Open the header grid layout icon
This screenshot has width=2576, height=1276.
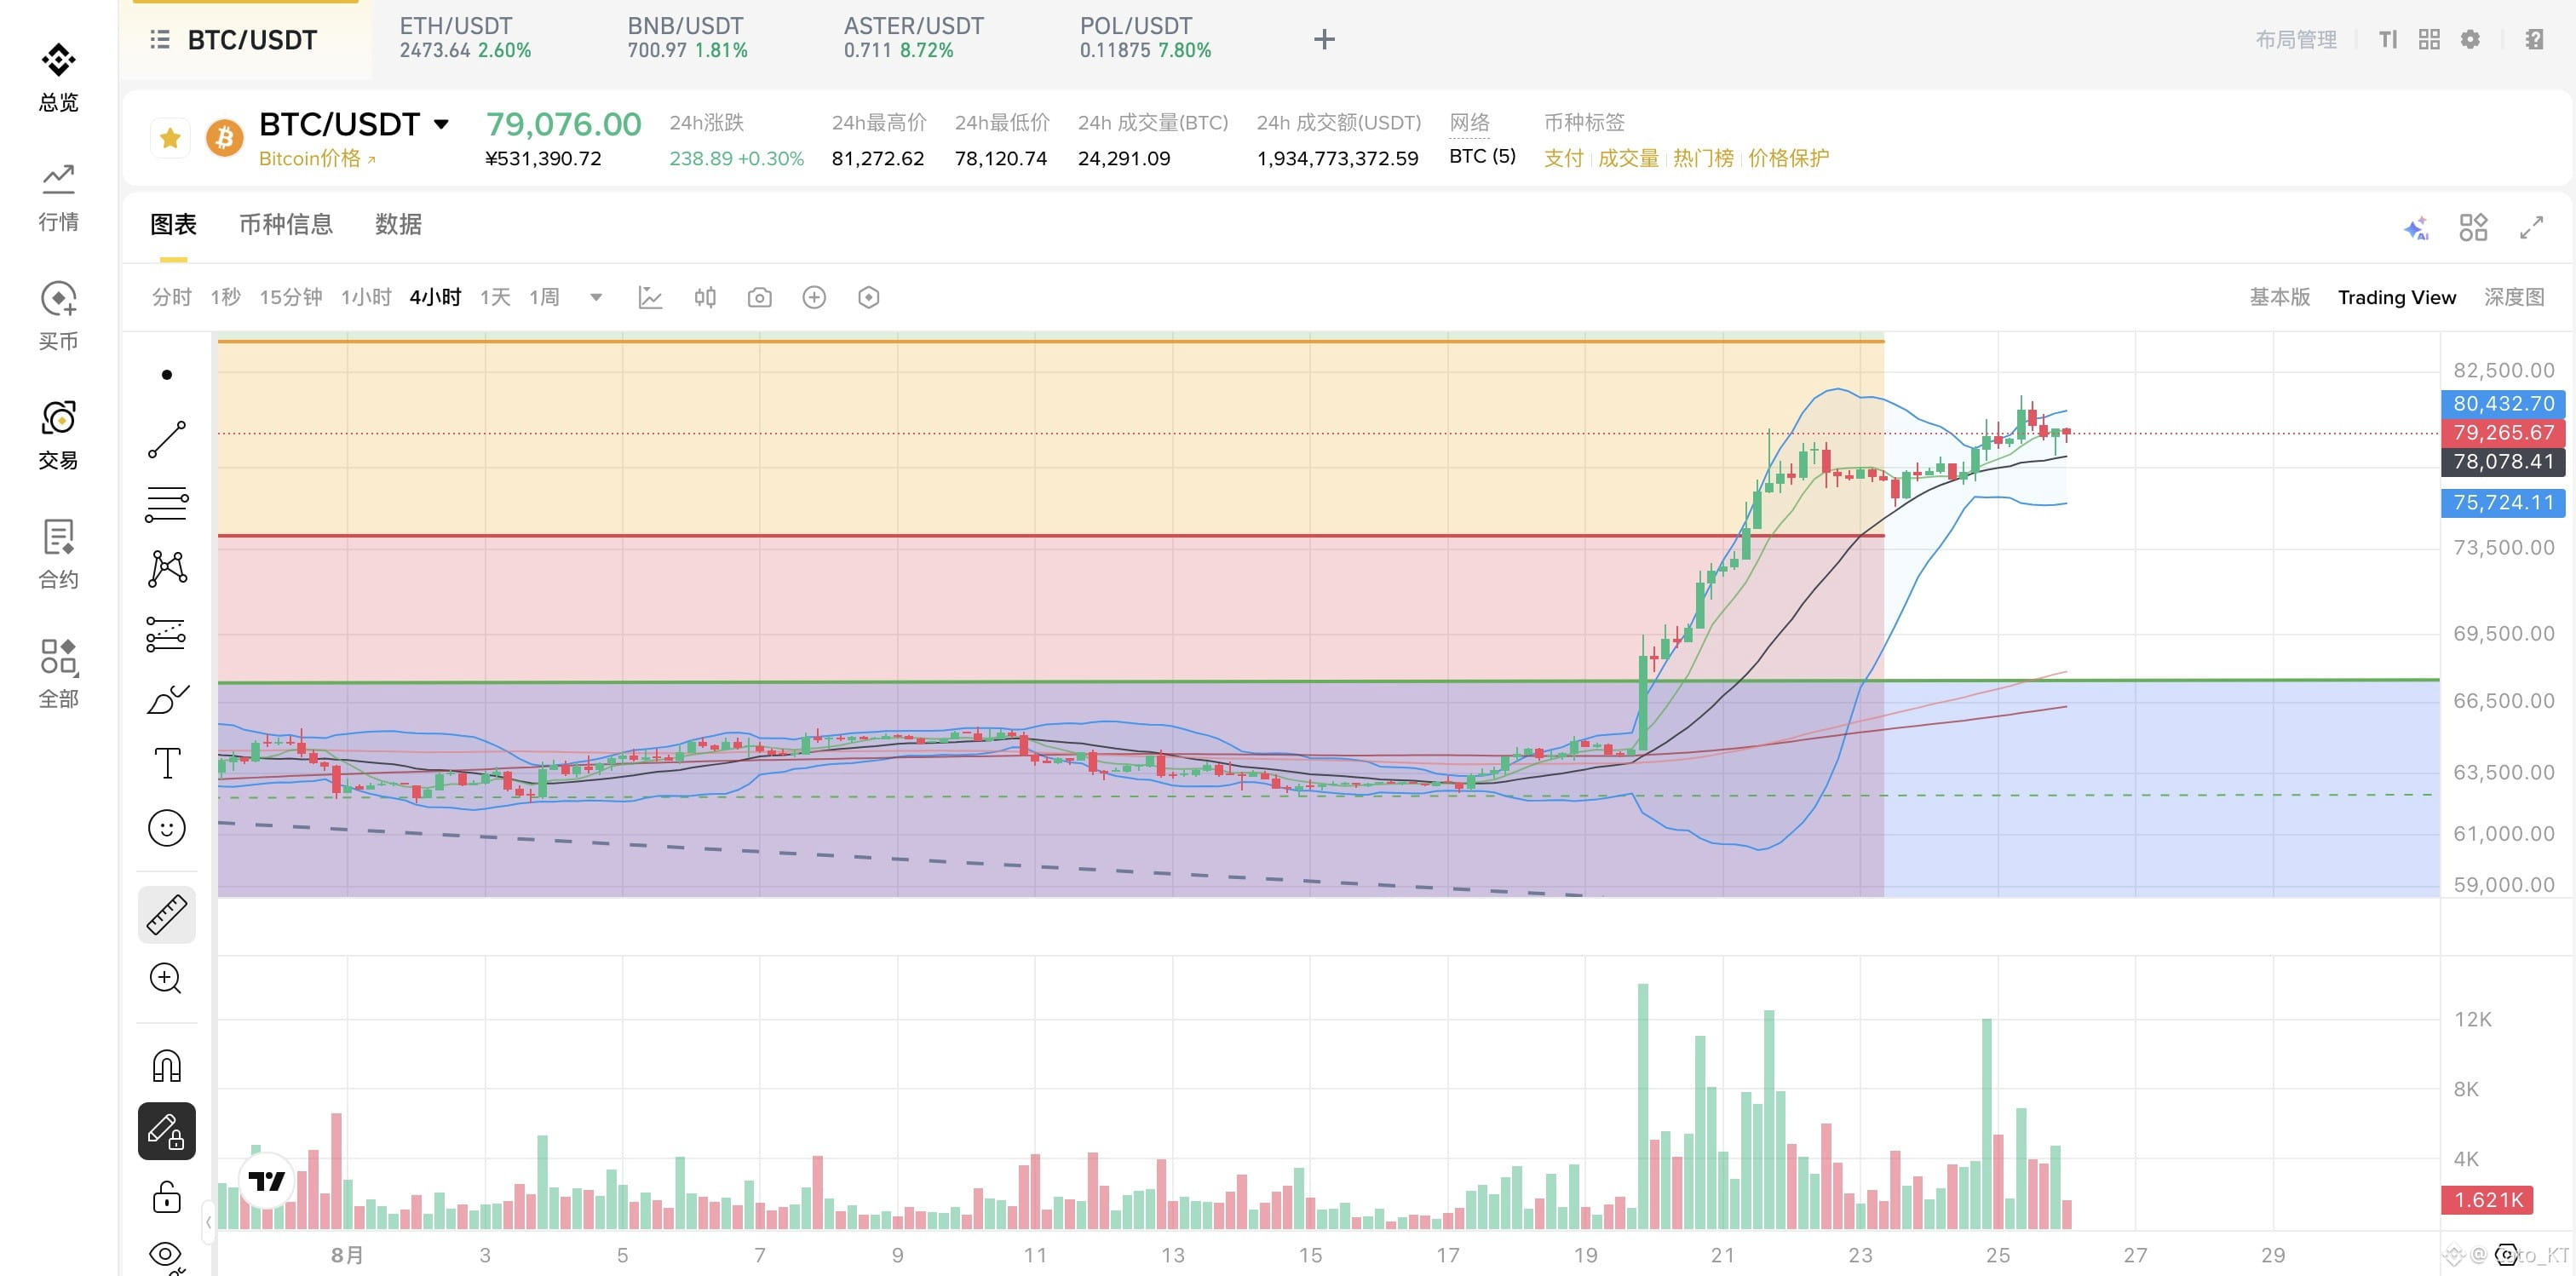pos(2429,40)
